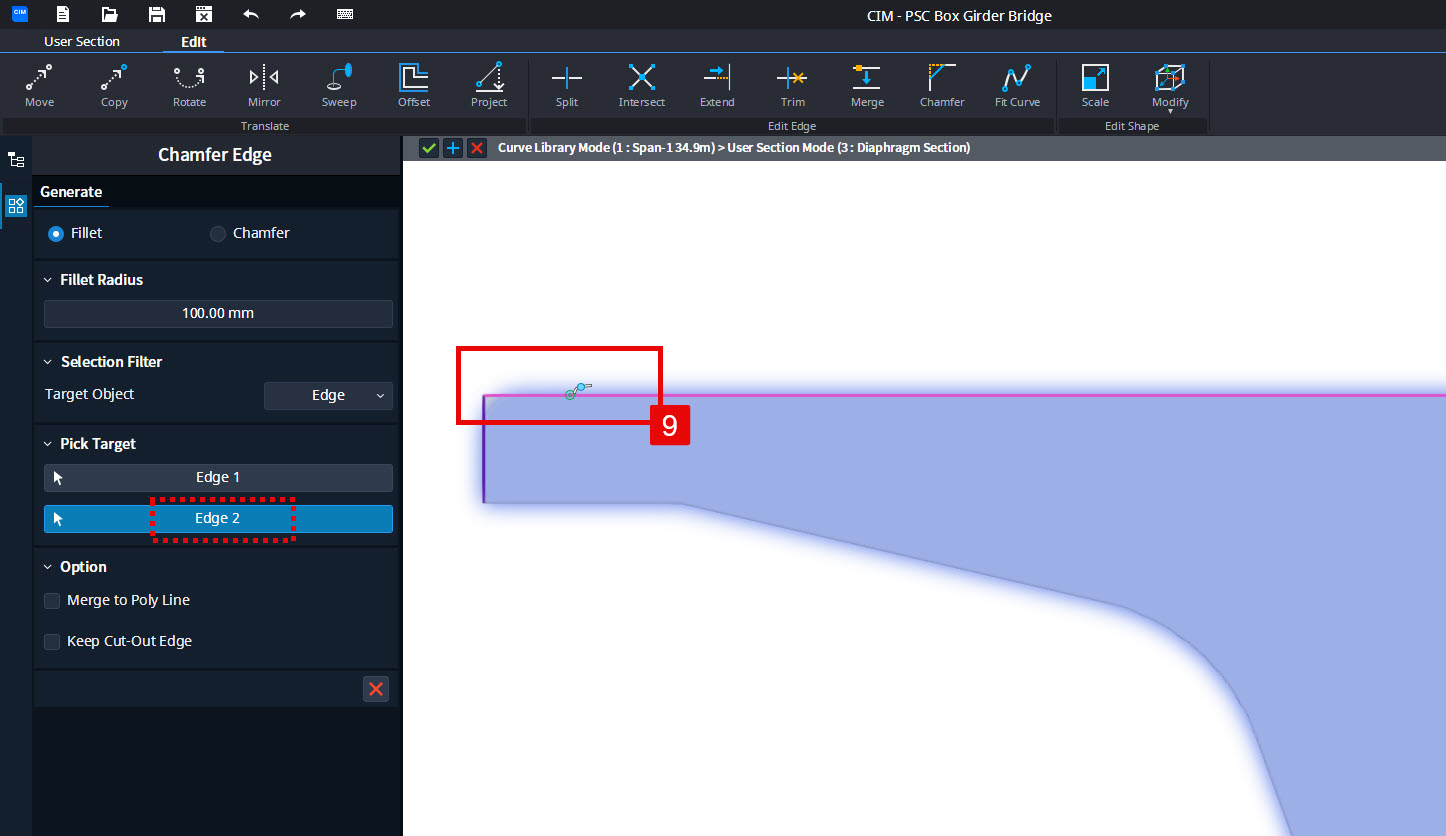Image resolution: width=1446 pixels, height=836 pixels.
Task: Select the Trim tool
Action: click(x=792, y=86)
